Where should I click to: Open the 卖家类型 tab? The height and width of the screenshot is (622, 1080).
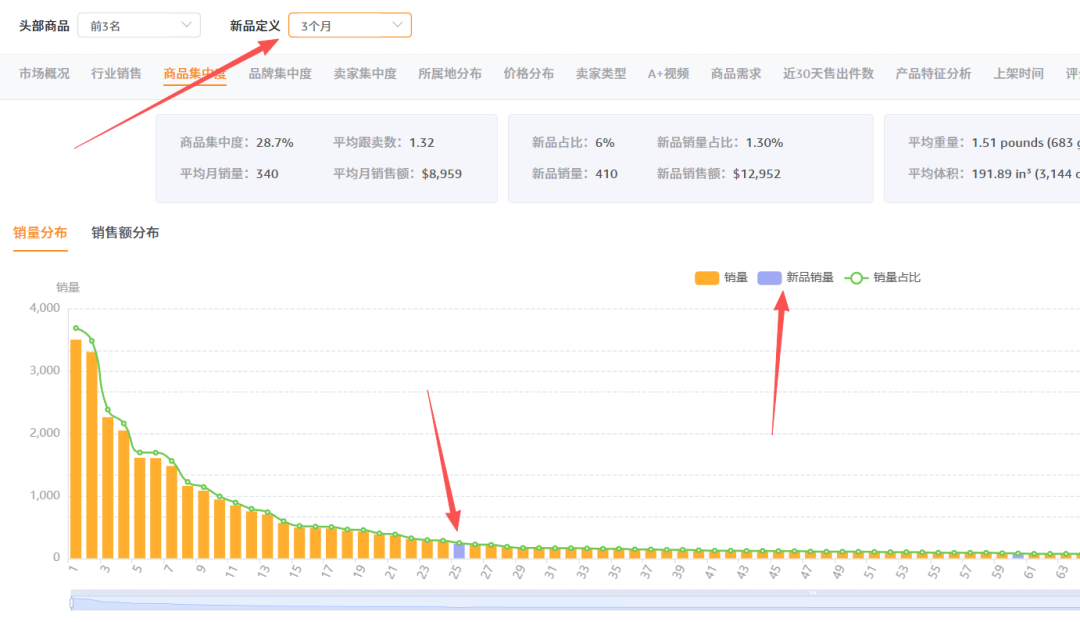(x=601, y=73)
